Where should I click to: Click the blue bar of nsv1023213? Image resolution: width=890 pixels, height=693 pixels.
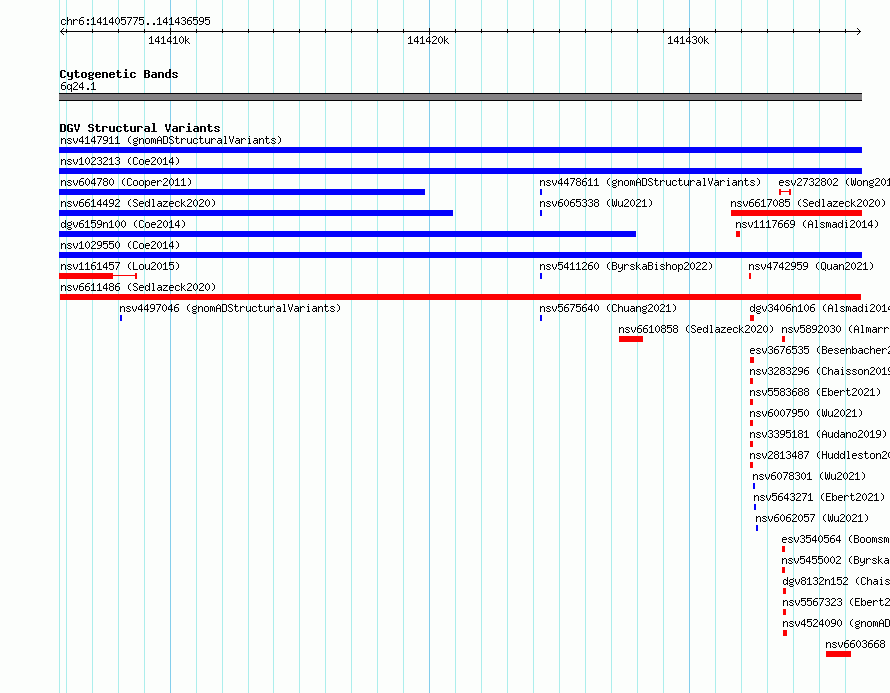coord(460,171)
